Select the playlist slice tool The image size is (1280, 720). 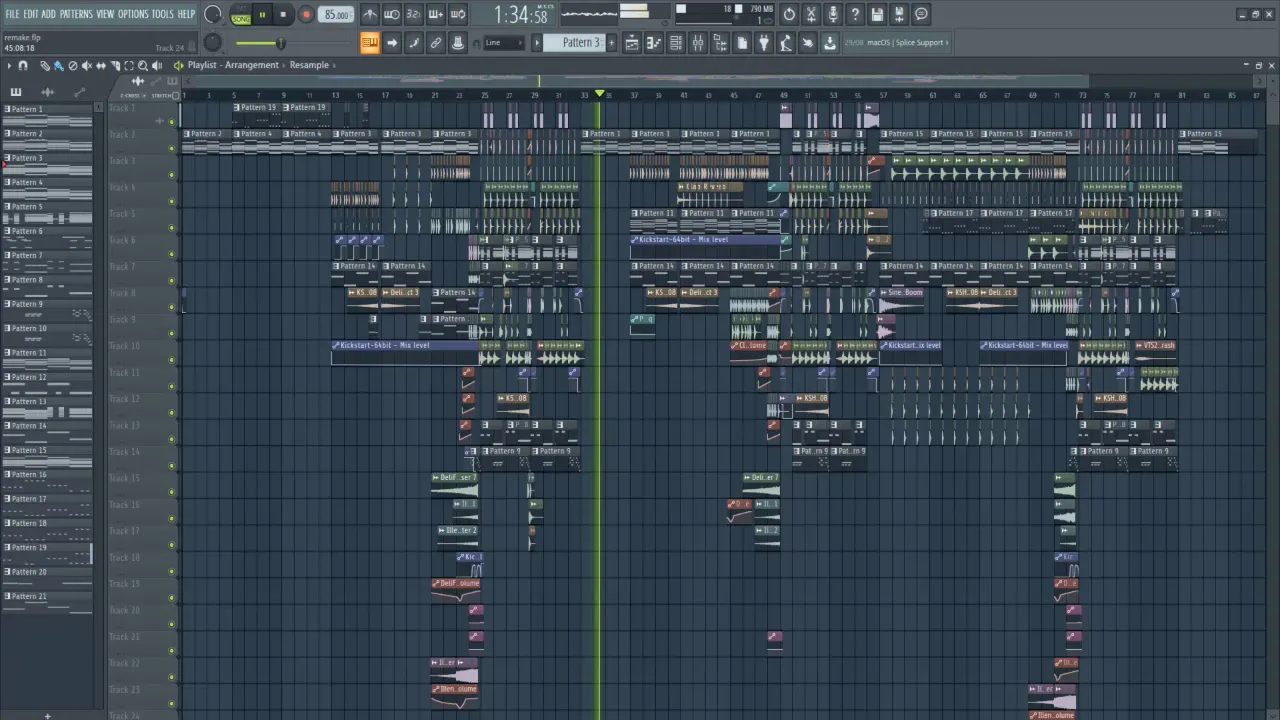coord(114,65)
